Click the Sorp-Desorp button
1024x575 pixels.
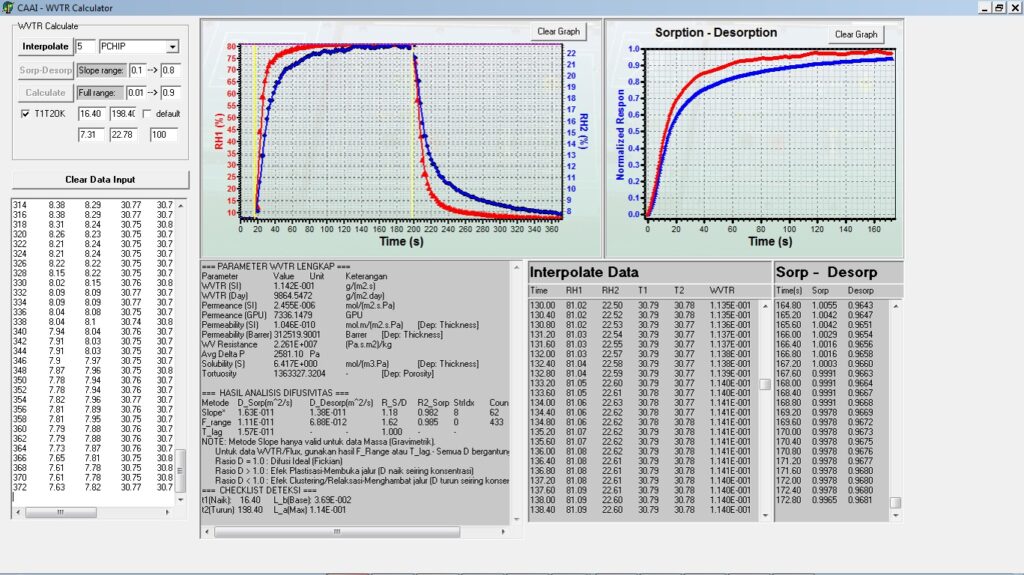[46, 71]
